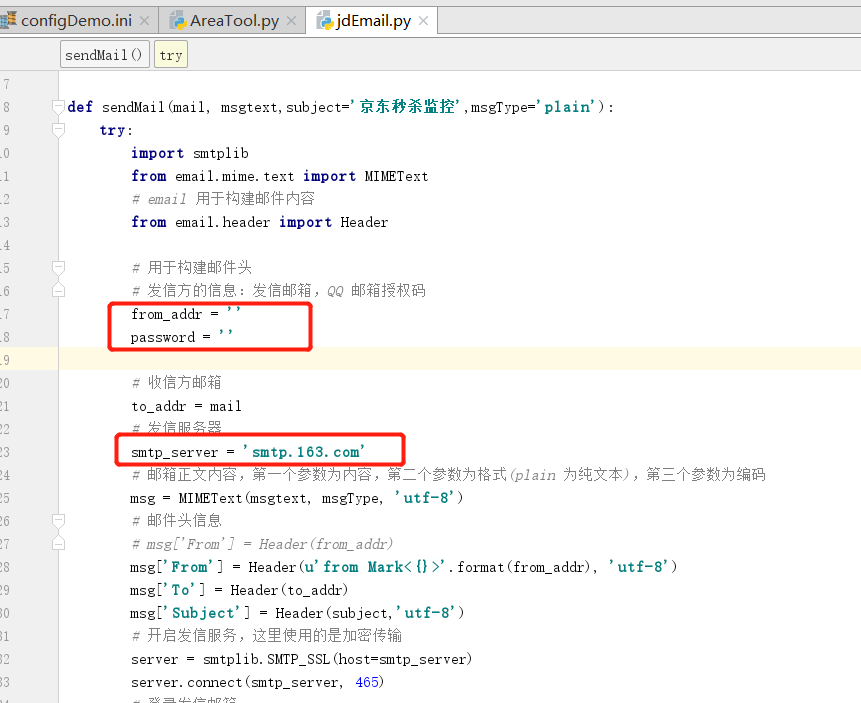Collapse the def sendMail fold marker
Screen dimensions: 861x703
pos(58,107)
